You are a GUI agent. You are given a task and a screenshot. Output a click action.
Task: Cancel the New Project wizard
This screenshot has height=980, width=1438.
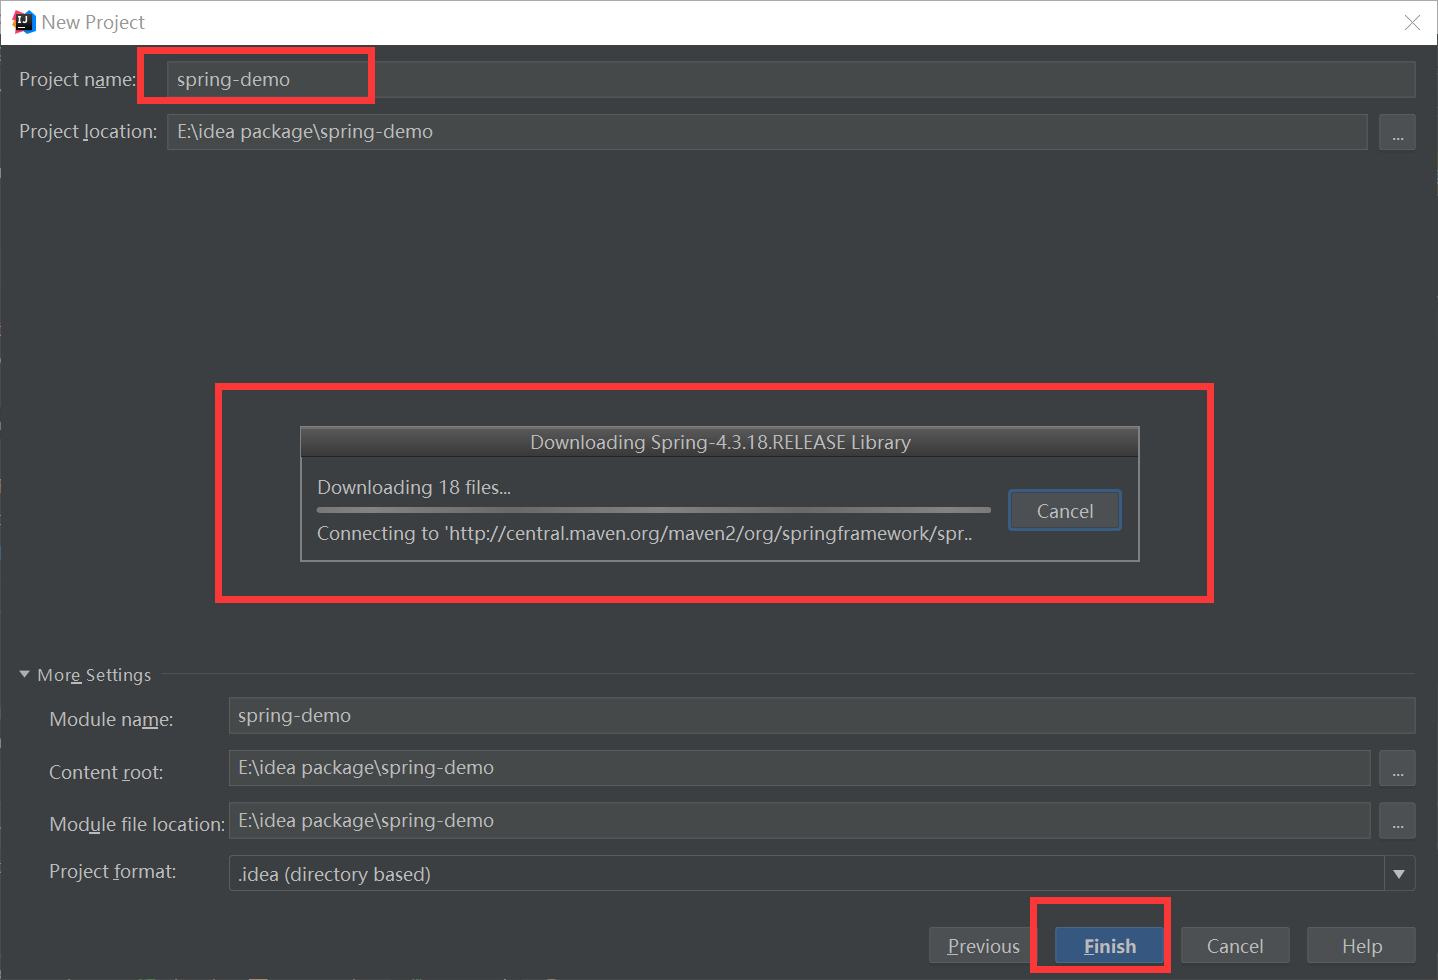tap(1235, 946)
